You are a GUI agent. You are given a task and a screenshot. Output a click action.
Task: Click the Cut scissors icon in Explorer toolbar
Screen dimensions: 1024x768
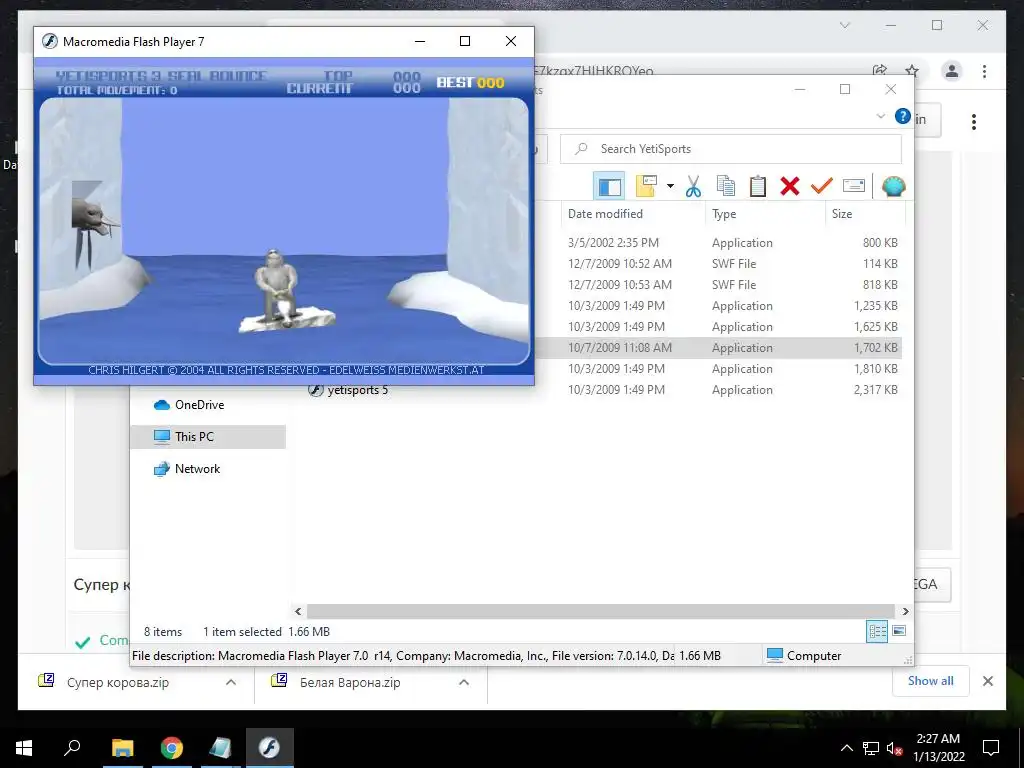(693, 186)
